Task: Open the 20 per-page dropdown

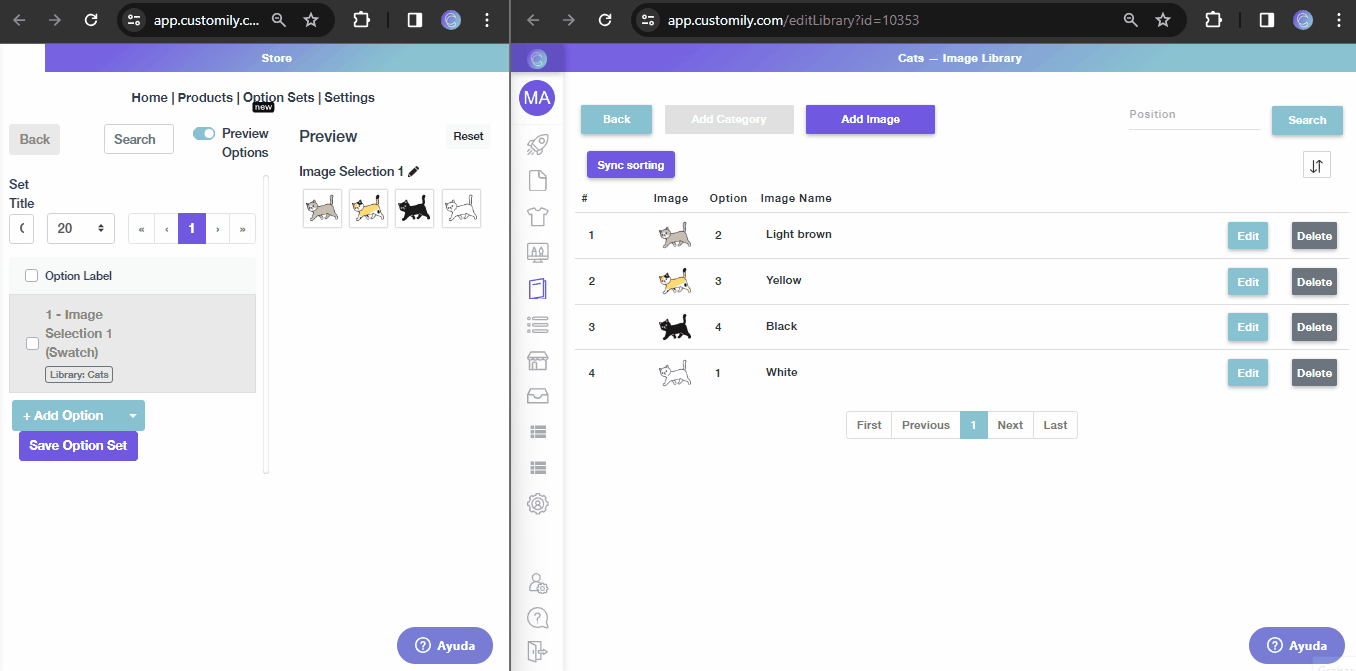Action: [81, 228]
